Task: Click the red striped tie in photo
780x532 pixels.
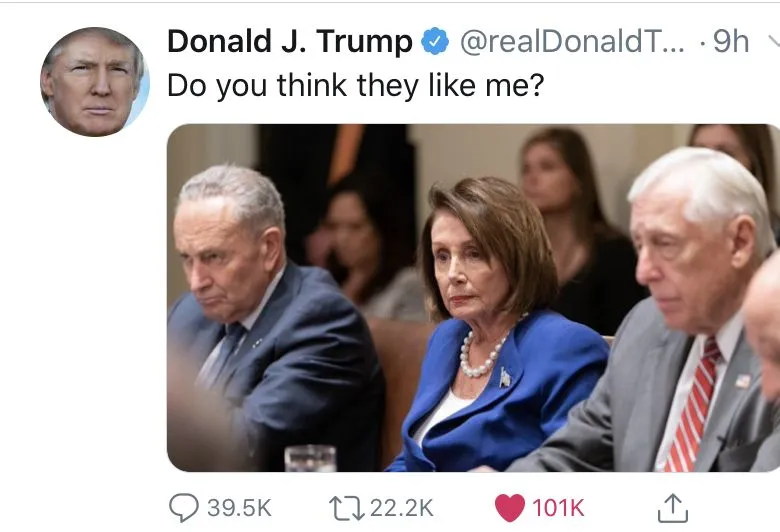Action: tap(692, 405)
